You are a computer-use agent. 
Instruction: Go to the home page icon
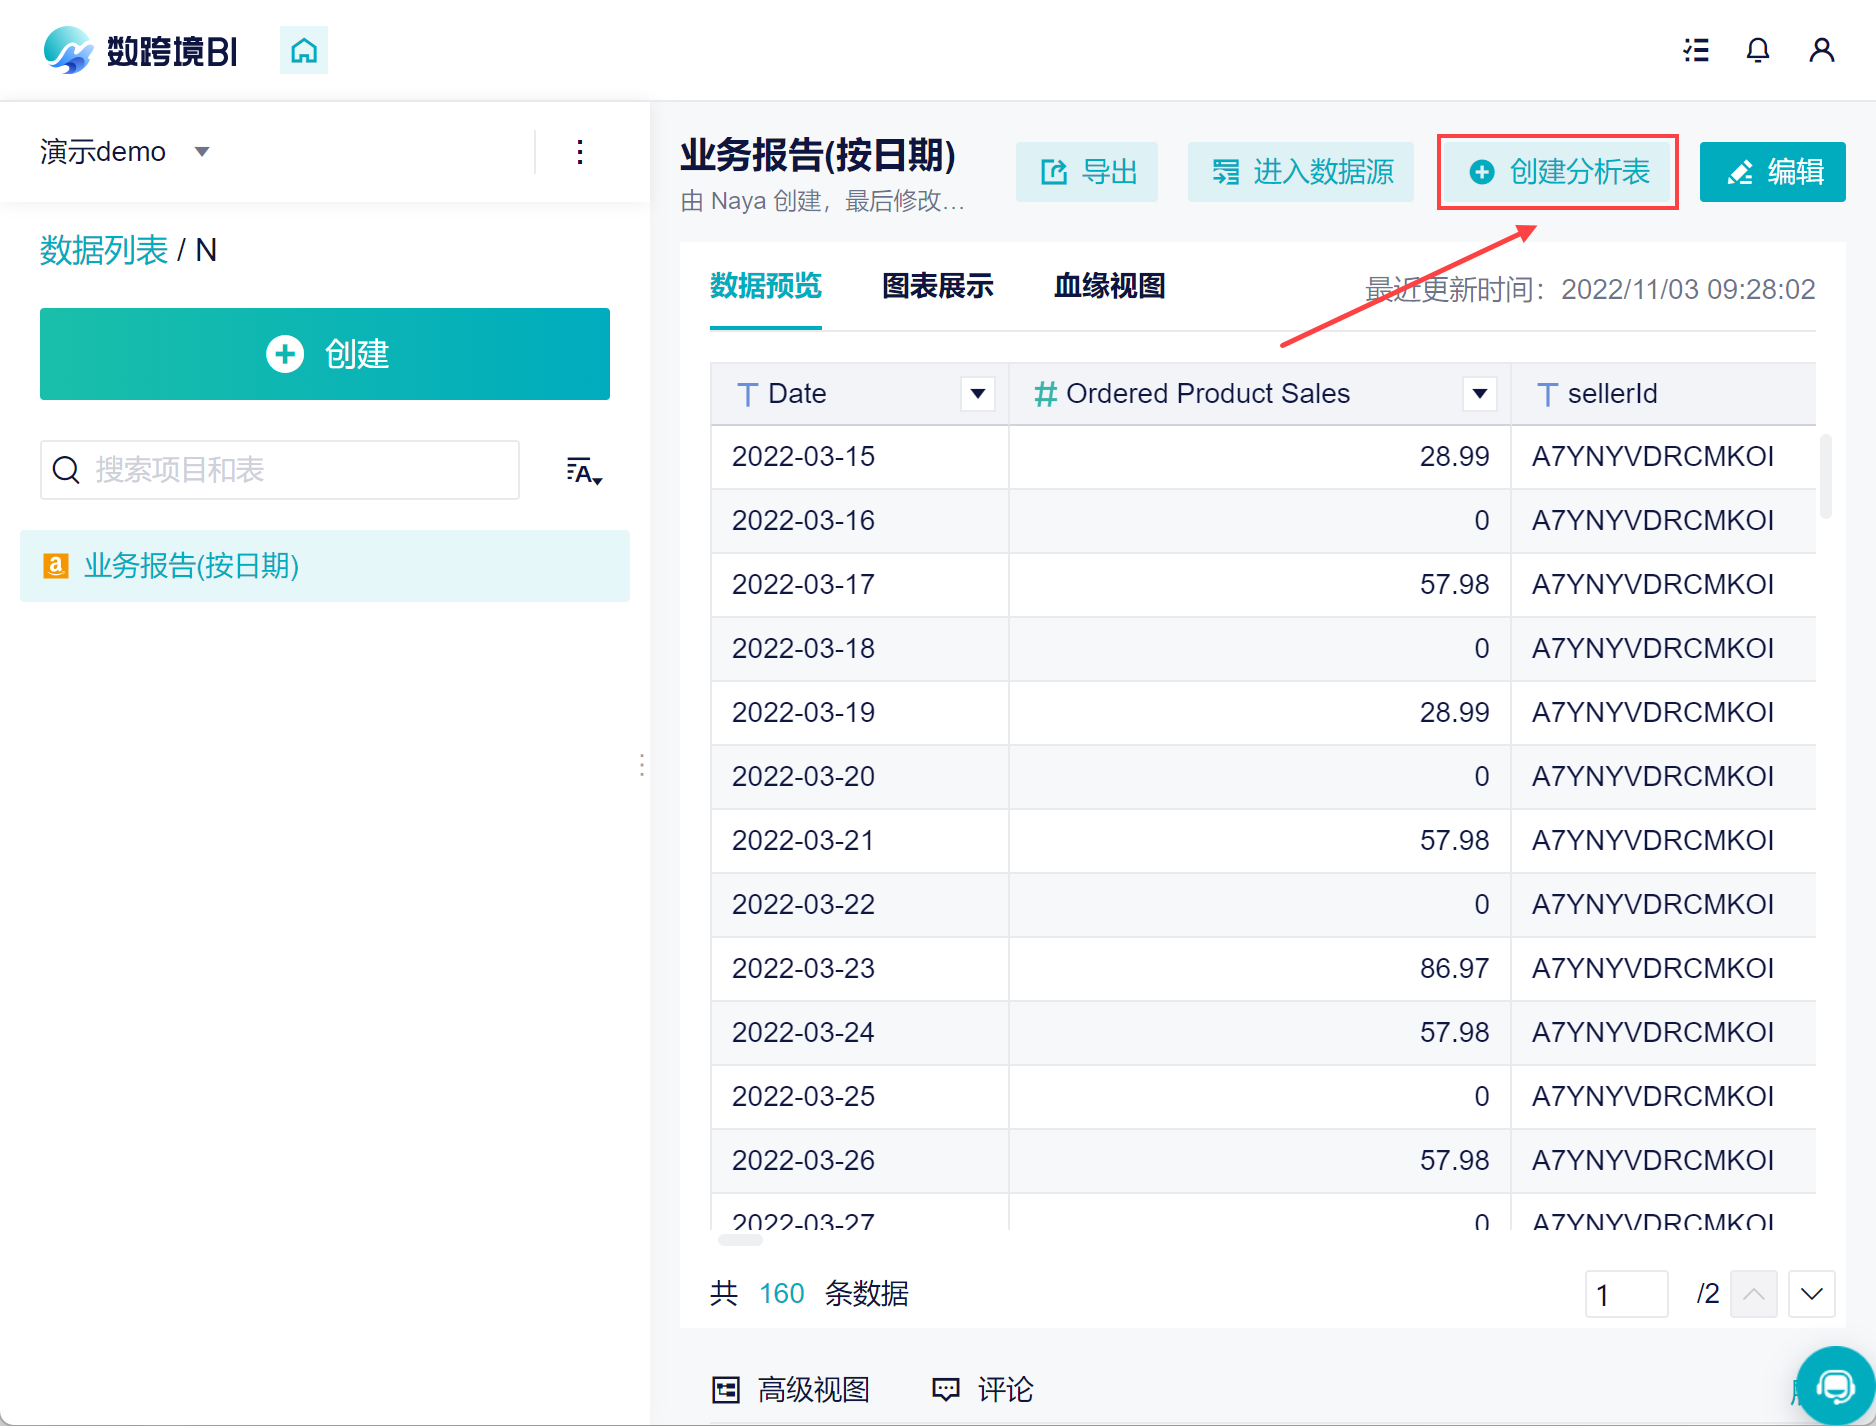tap(304, 50)
